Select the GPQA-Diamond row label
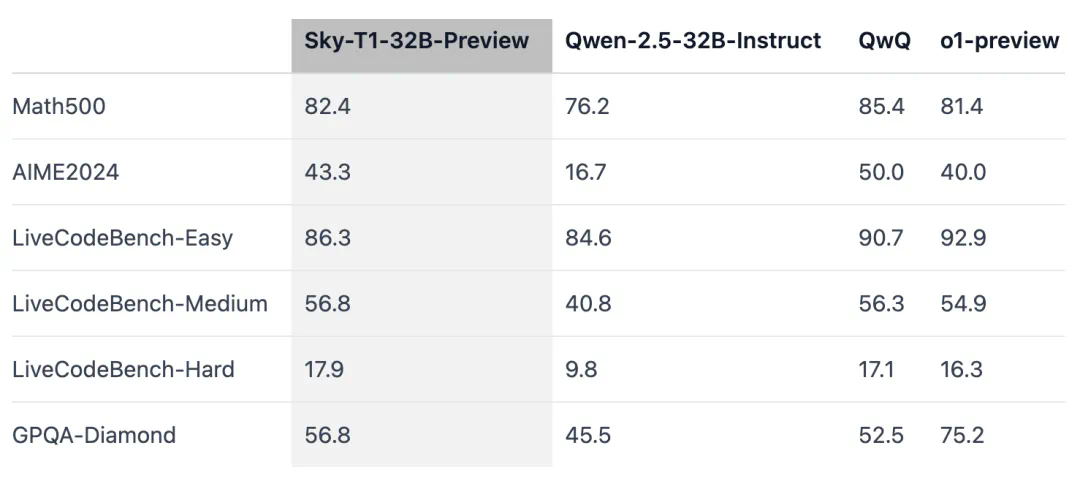Screen dimensions: 1080x478 94,436
